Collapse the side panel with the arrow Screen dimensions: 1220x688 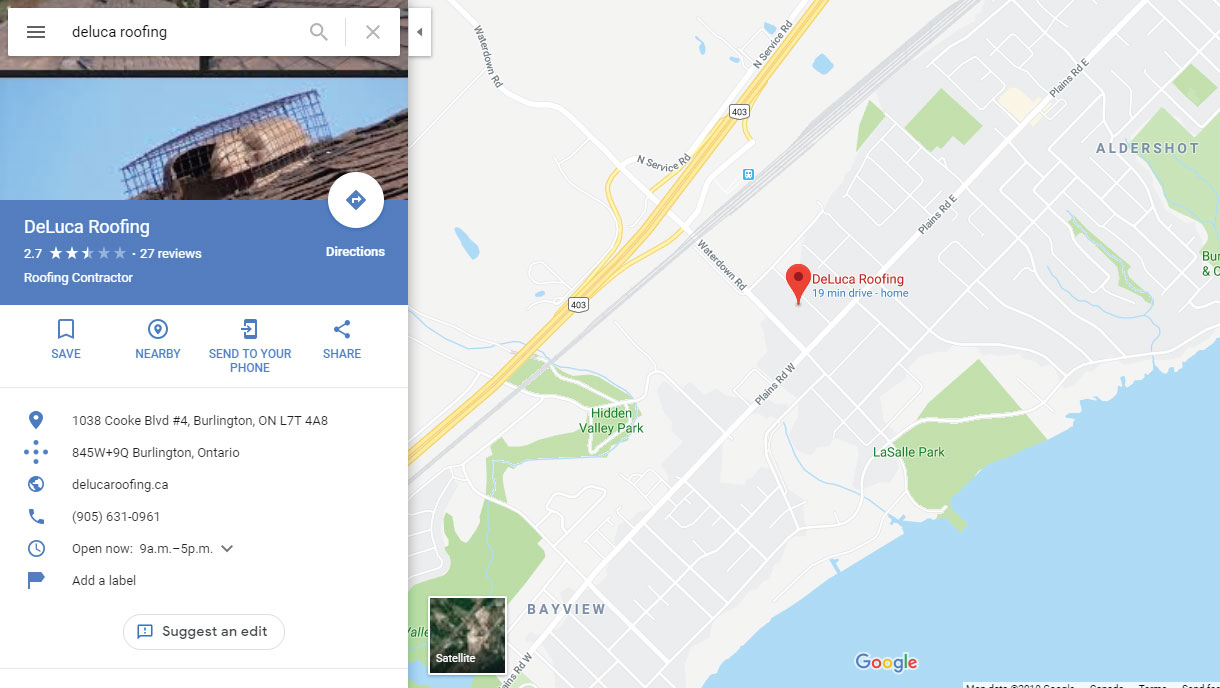pyautogui.click(x=419, y=32)
